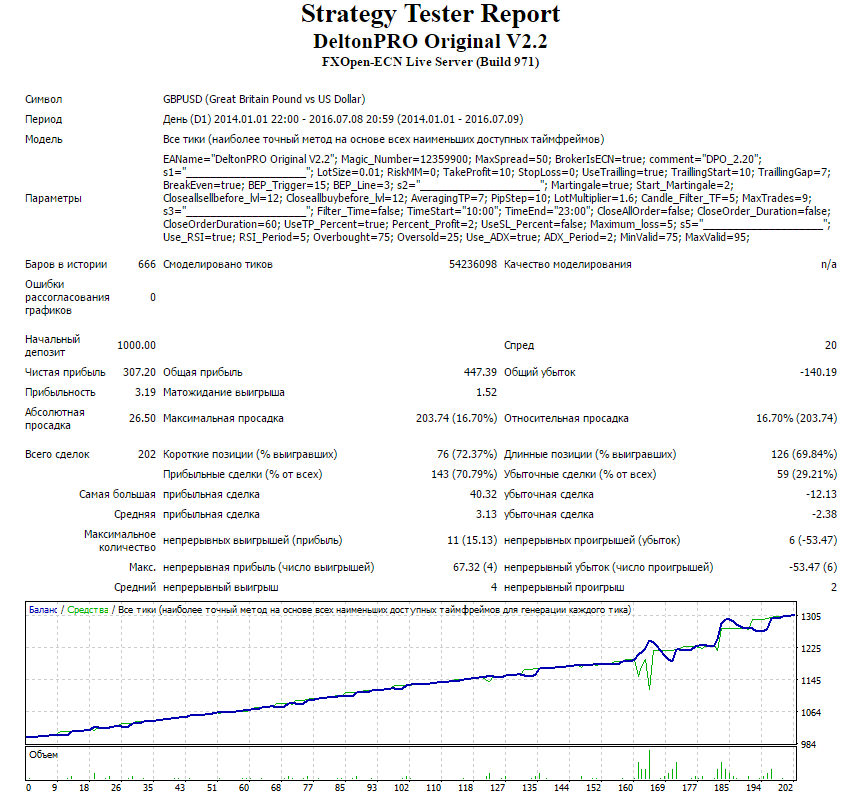
Task: Click Смоделировано тиков value 54236098
Action: 473,264
